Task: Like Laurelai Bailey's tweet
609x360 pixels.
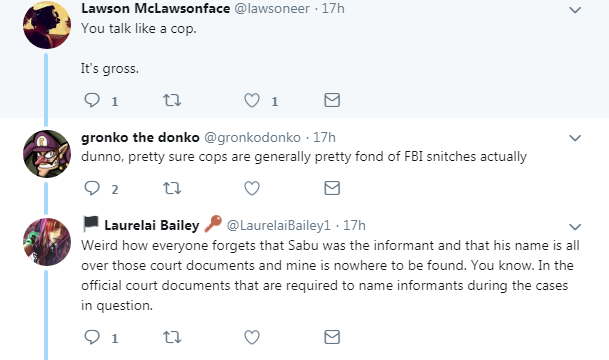Action: point(252,337)
